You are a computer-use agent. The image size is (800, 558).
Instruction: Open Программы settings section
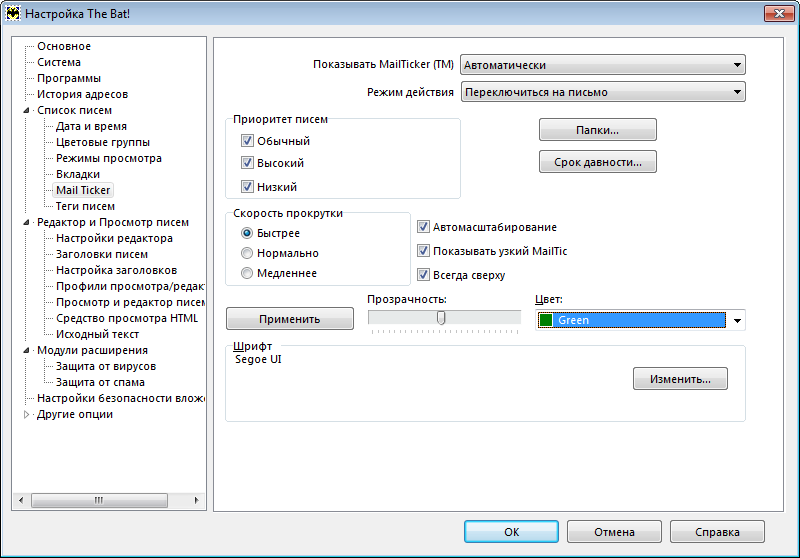pyautogui.click(x=69, y=79)
